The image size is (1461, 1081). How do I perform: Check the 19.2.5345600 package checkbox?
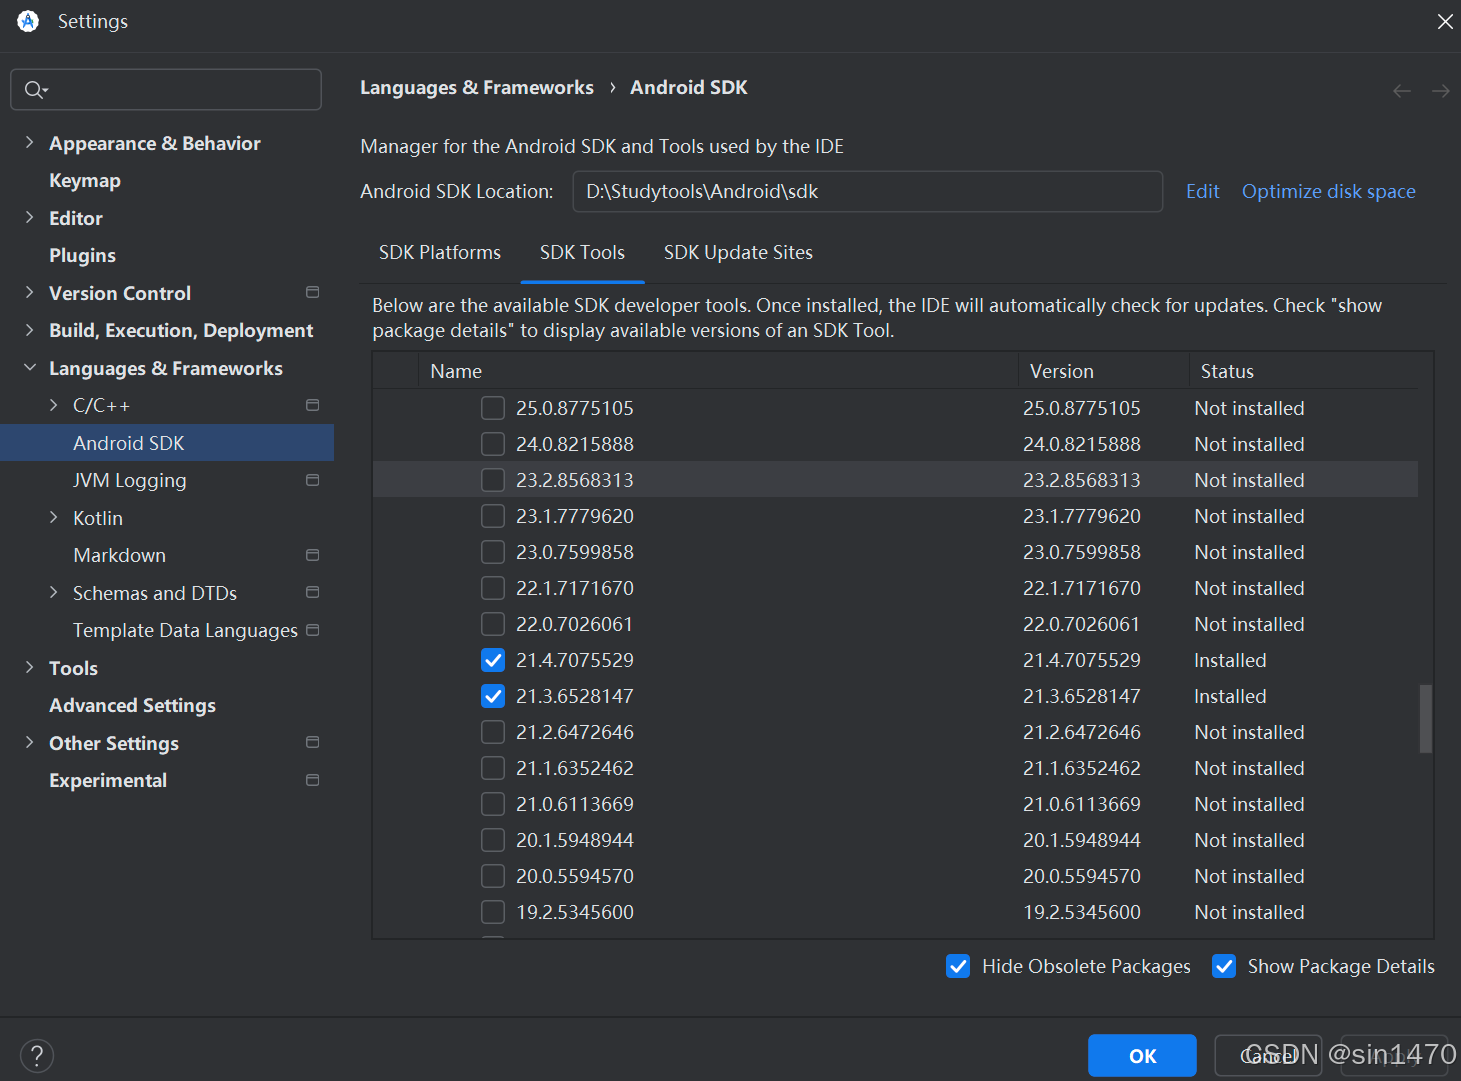coord(493,912)
